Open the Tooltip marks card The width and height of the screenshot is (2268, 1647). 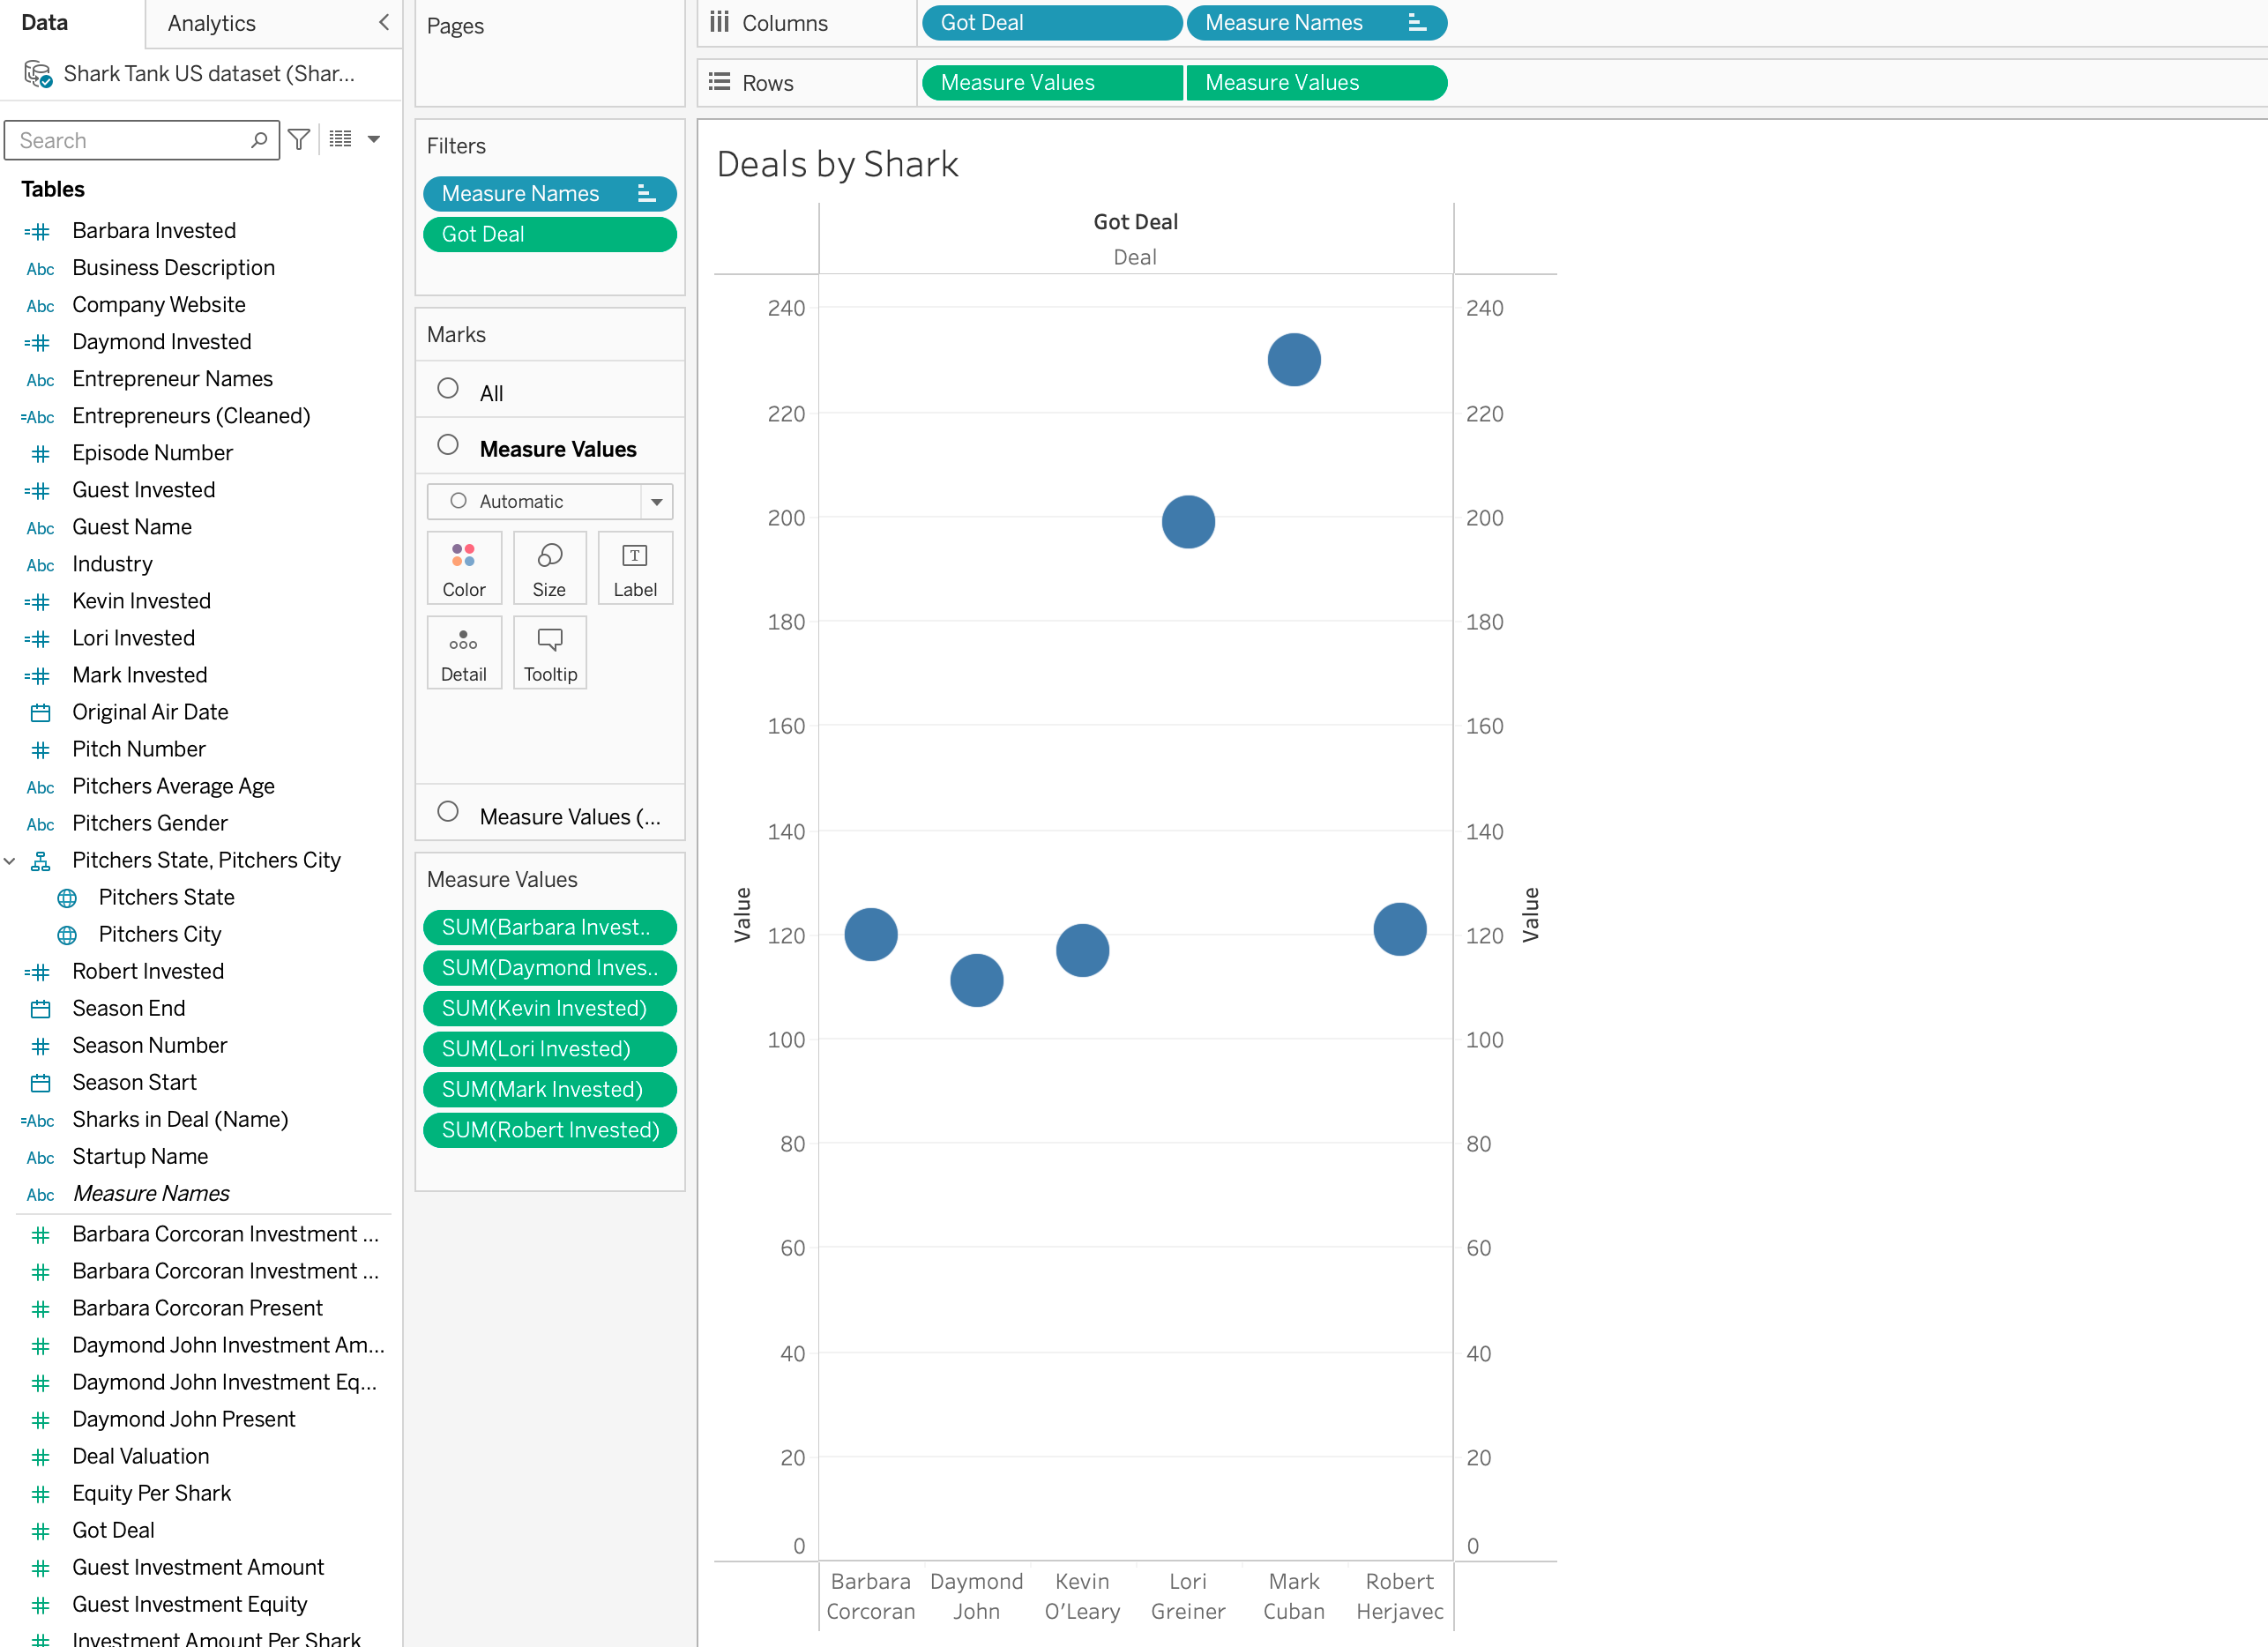549,653
